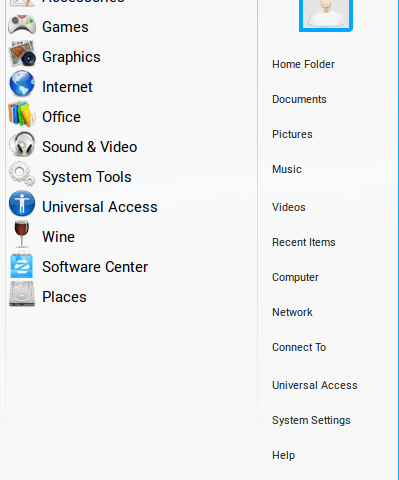Click the Internet globe icon

tap(22, 83)
